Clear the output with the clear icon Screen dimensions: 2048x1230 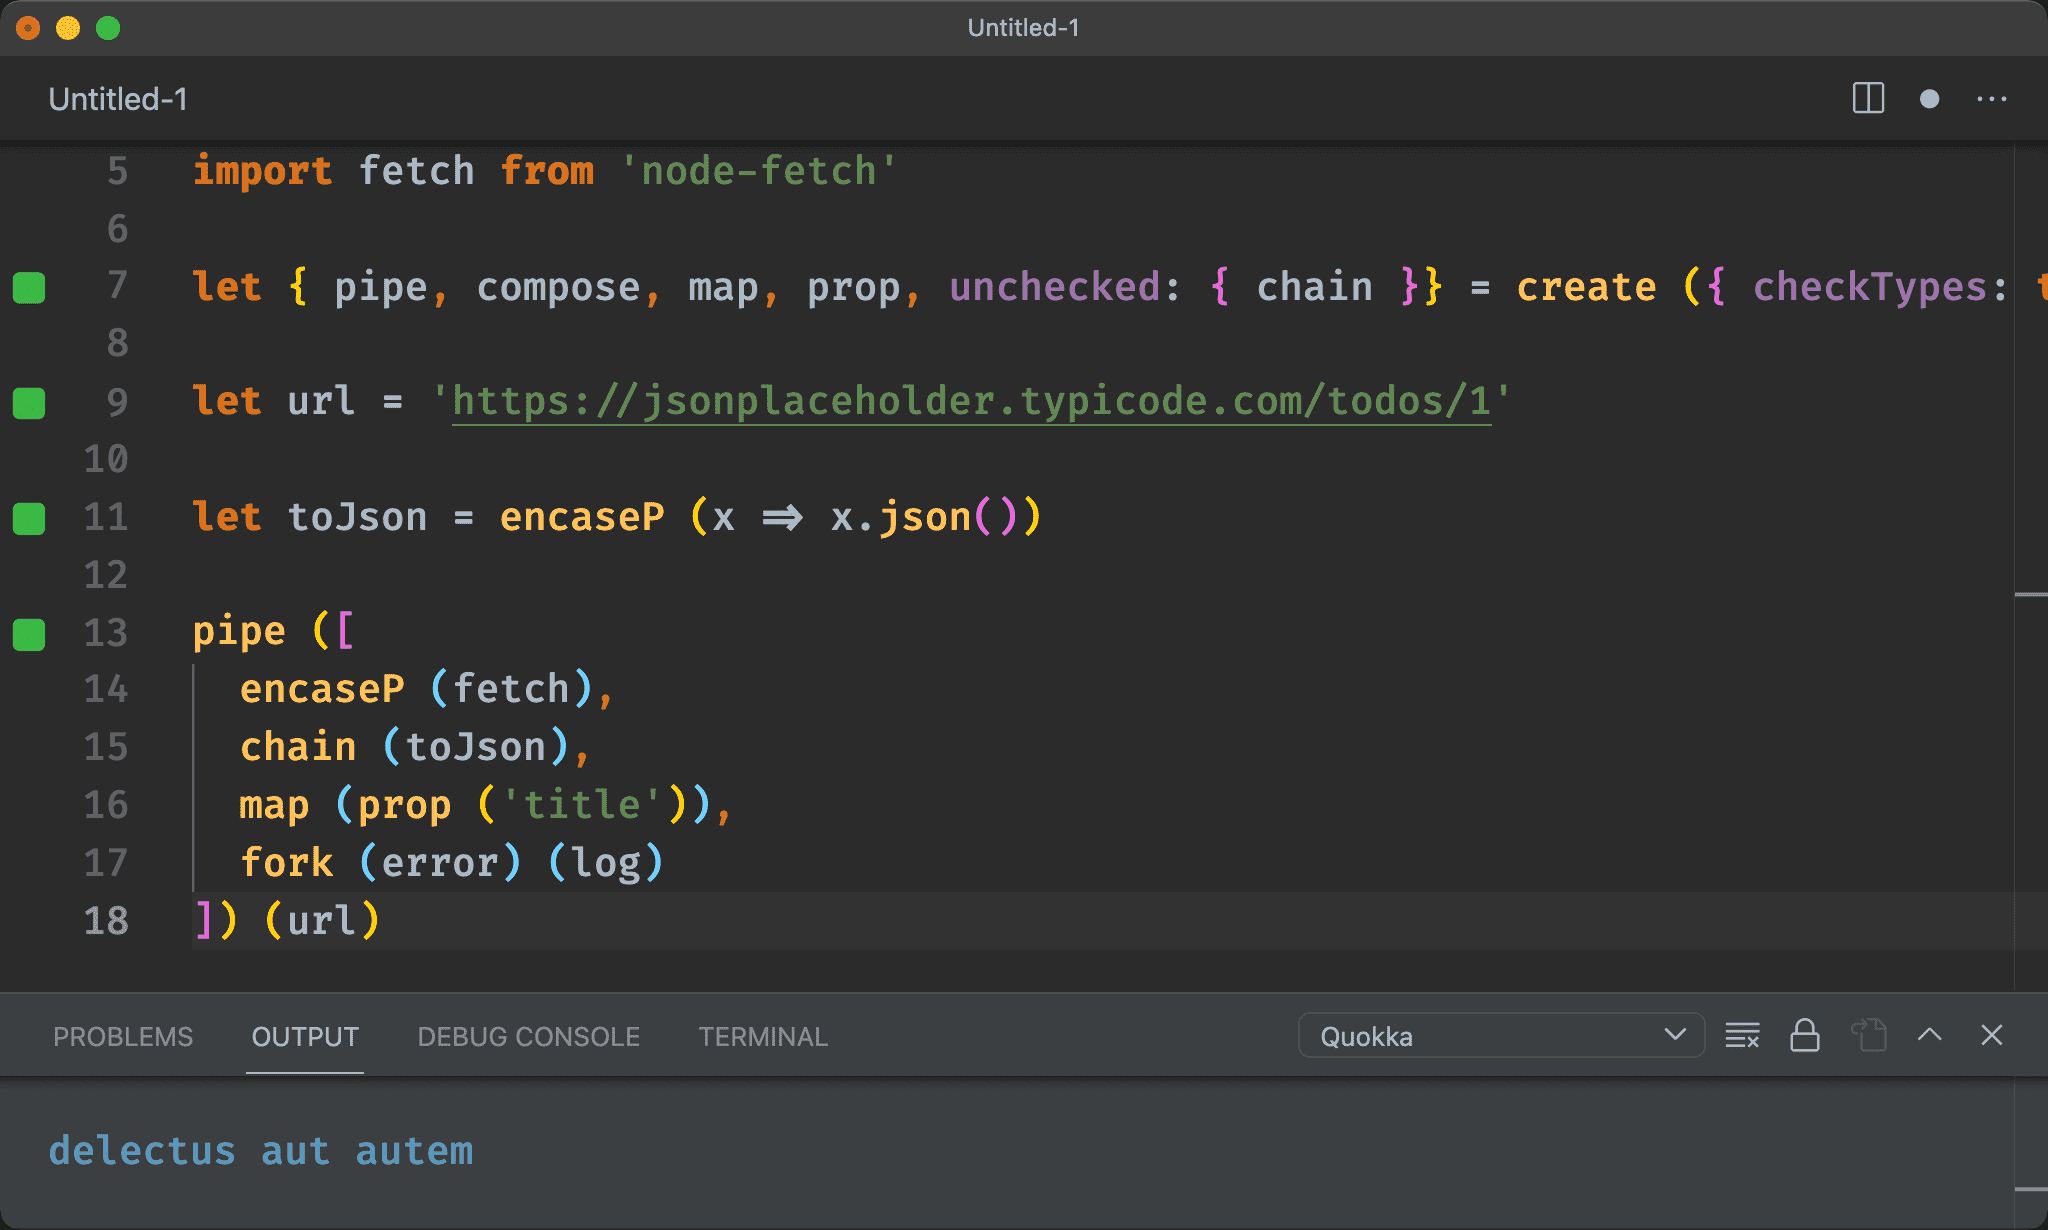[x=1742, y=1035]
